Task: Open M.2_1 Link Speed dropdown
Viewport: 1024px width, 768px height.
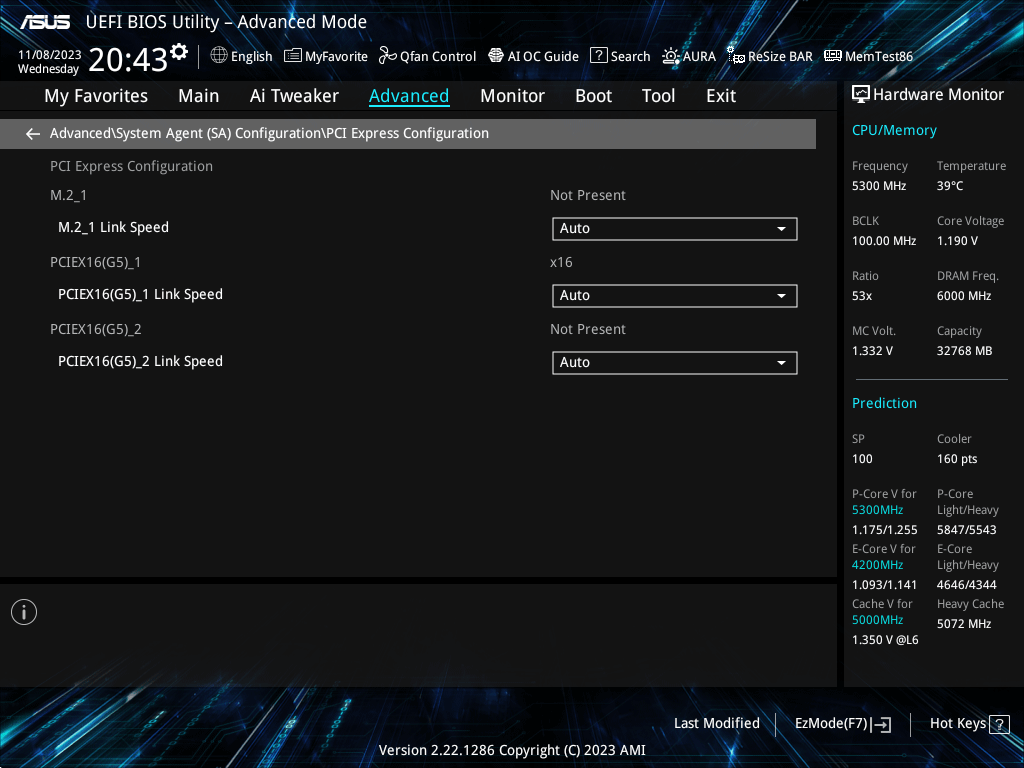Action: point(675,229)
